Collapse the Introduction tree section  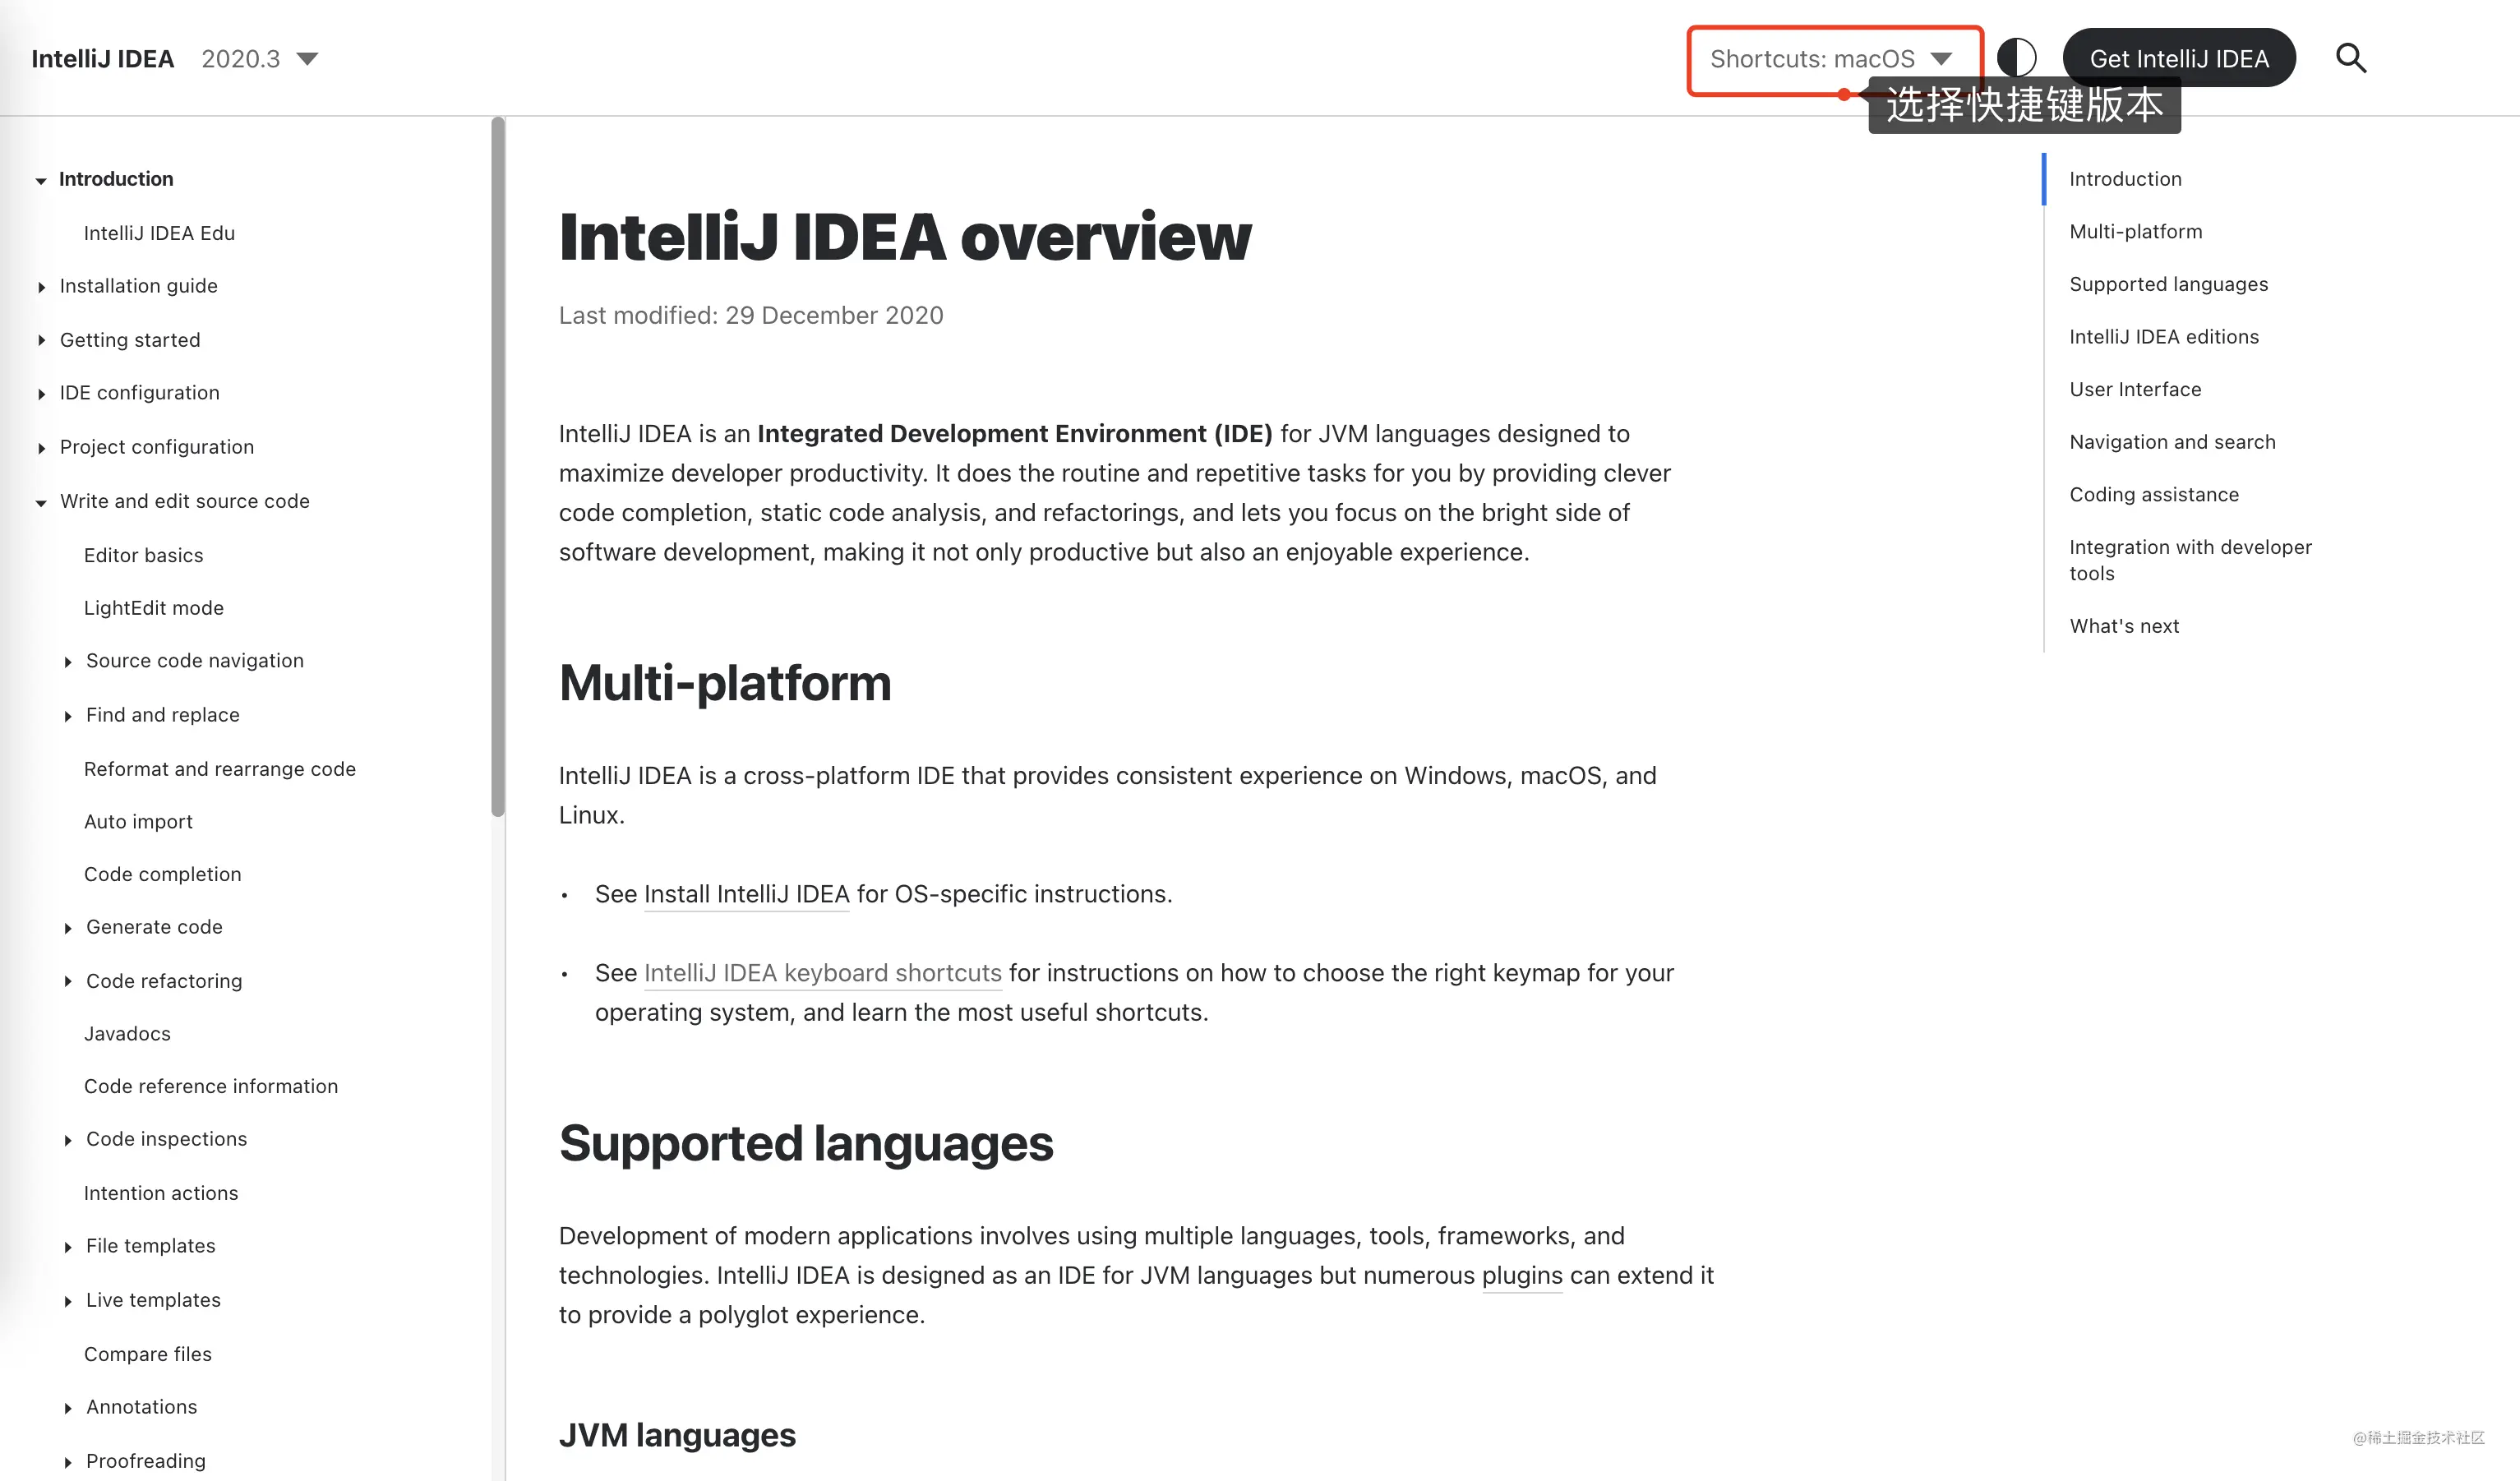click(x=41, y=180)
